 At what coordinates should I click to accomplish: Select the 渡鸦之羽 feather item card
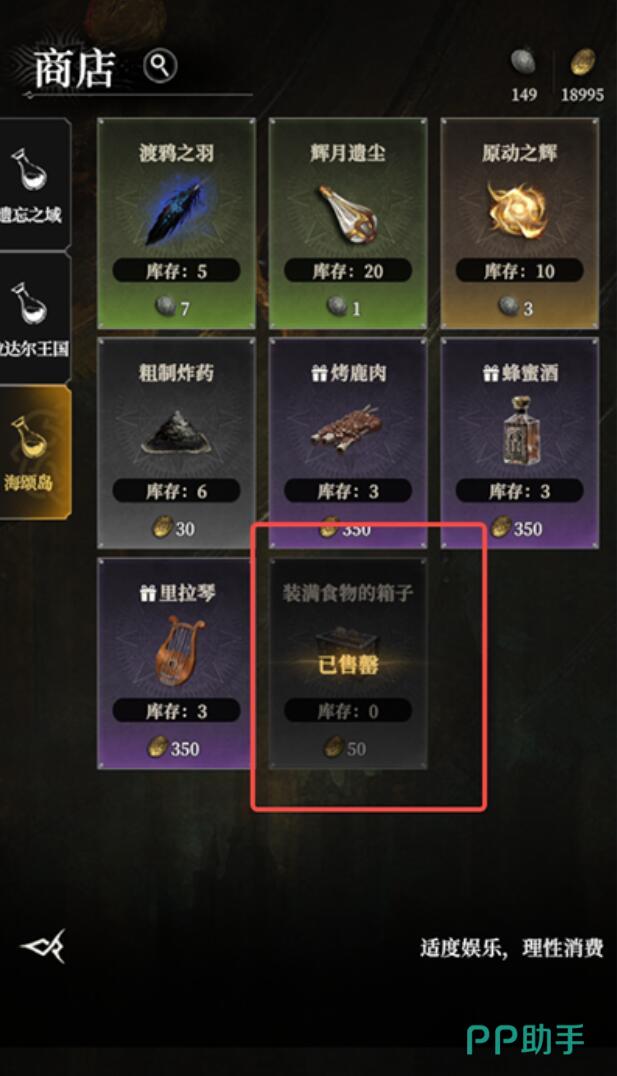pyautogui.click(x=176, y=223)
